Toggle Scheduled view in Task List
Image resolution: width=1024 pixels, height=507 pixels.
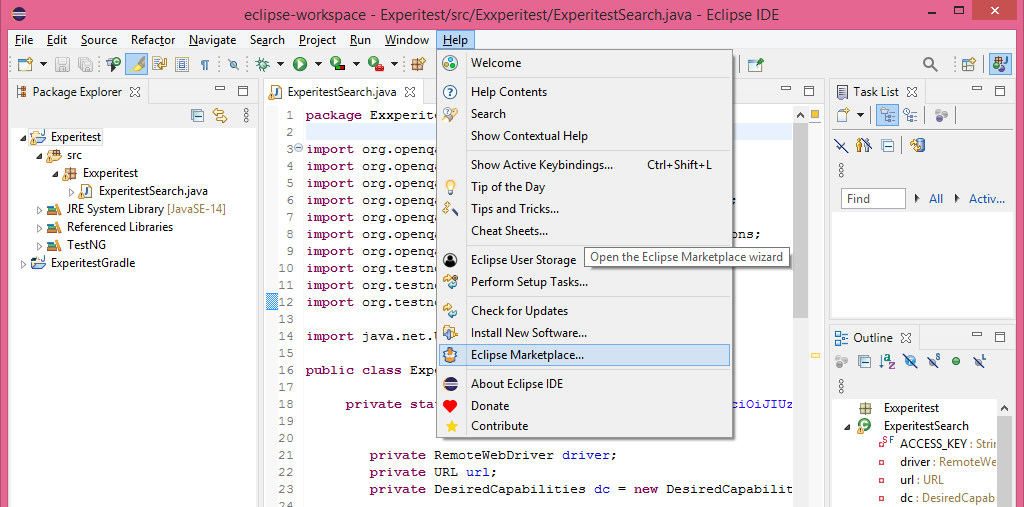(910, 115)
